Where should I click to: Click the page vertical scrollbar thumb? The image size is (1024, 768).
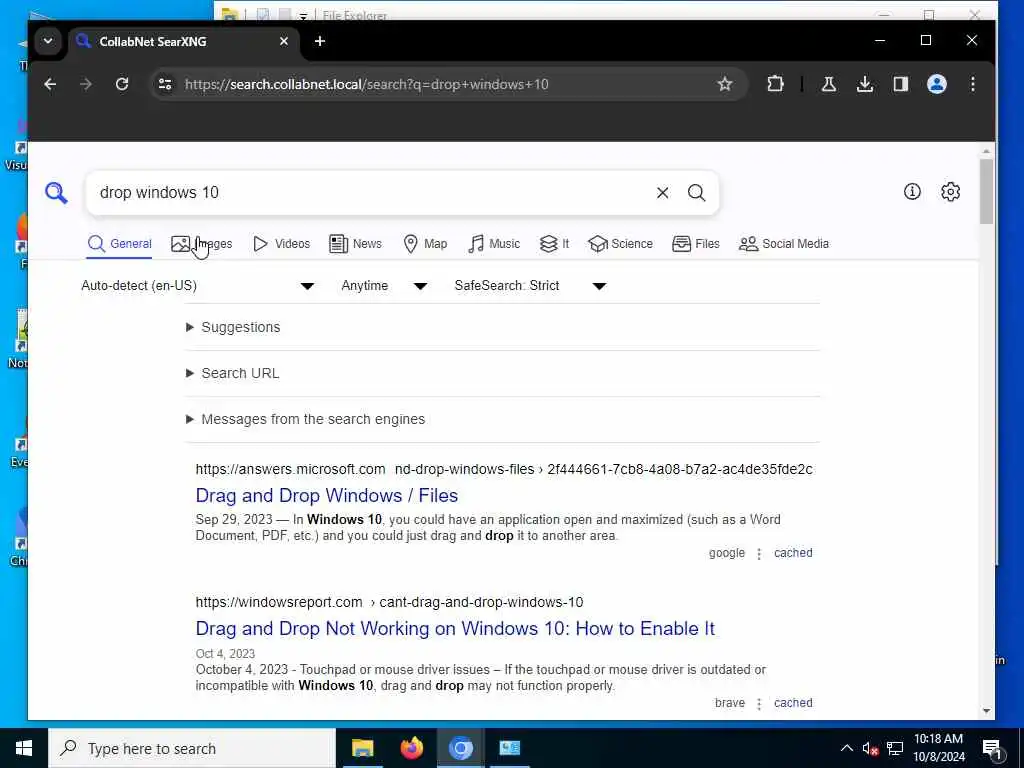pyautogui.click(x=986, y=191)
